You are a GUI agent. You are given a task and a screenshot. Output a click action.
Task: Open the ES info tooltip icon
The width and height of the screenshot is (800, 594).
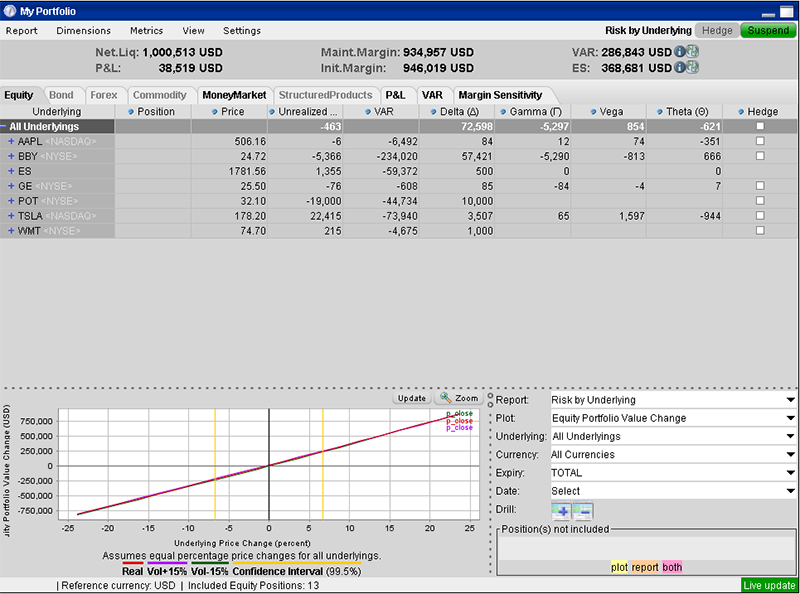679,69
